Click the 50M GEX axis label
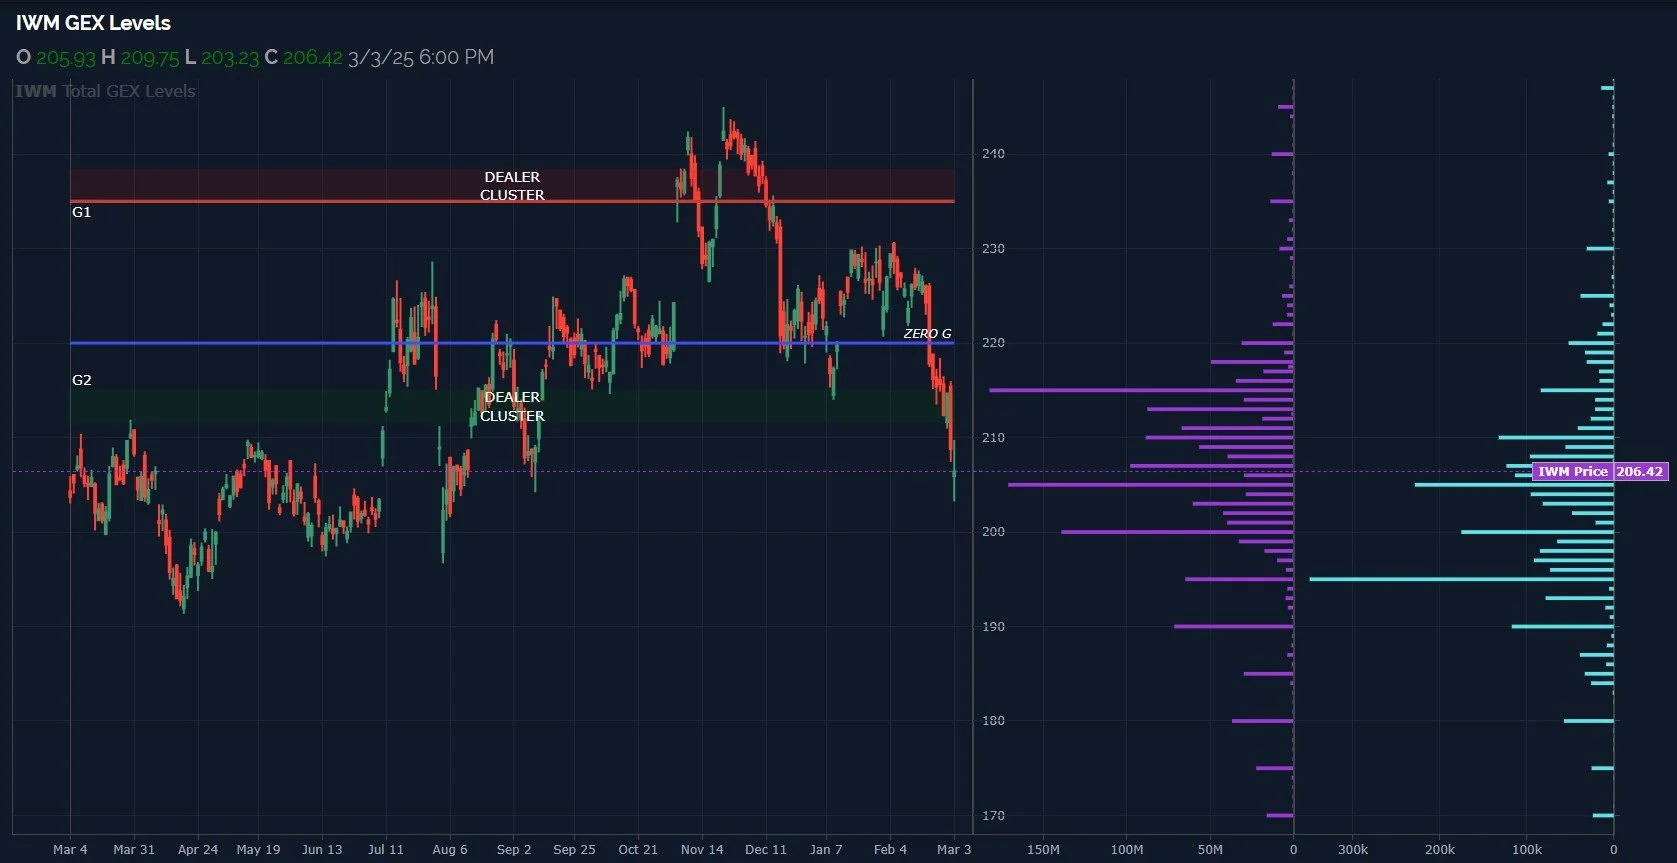This screenshot has height=863, width=1677. tap(1210, 849)
